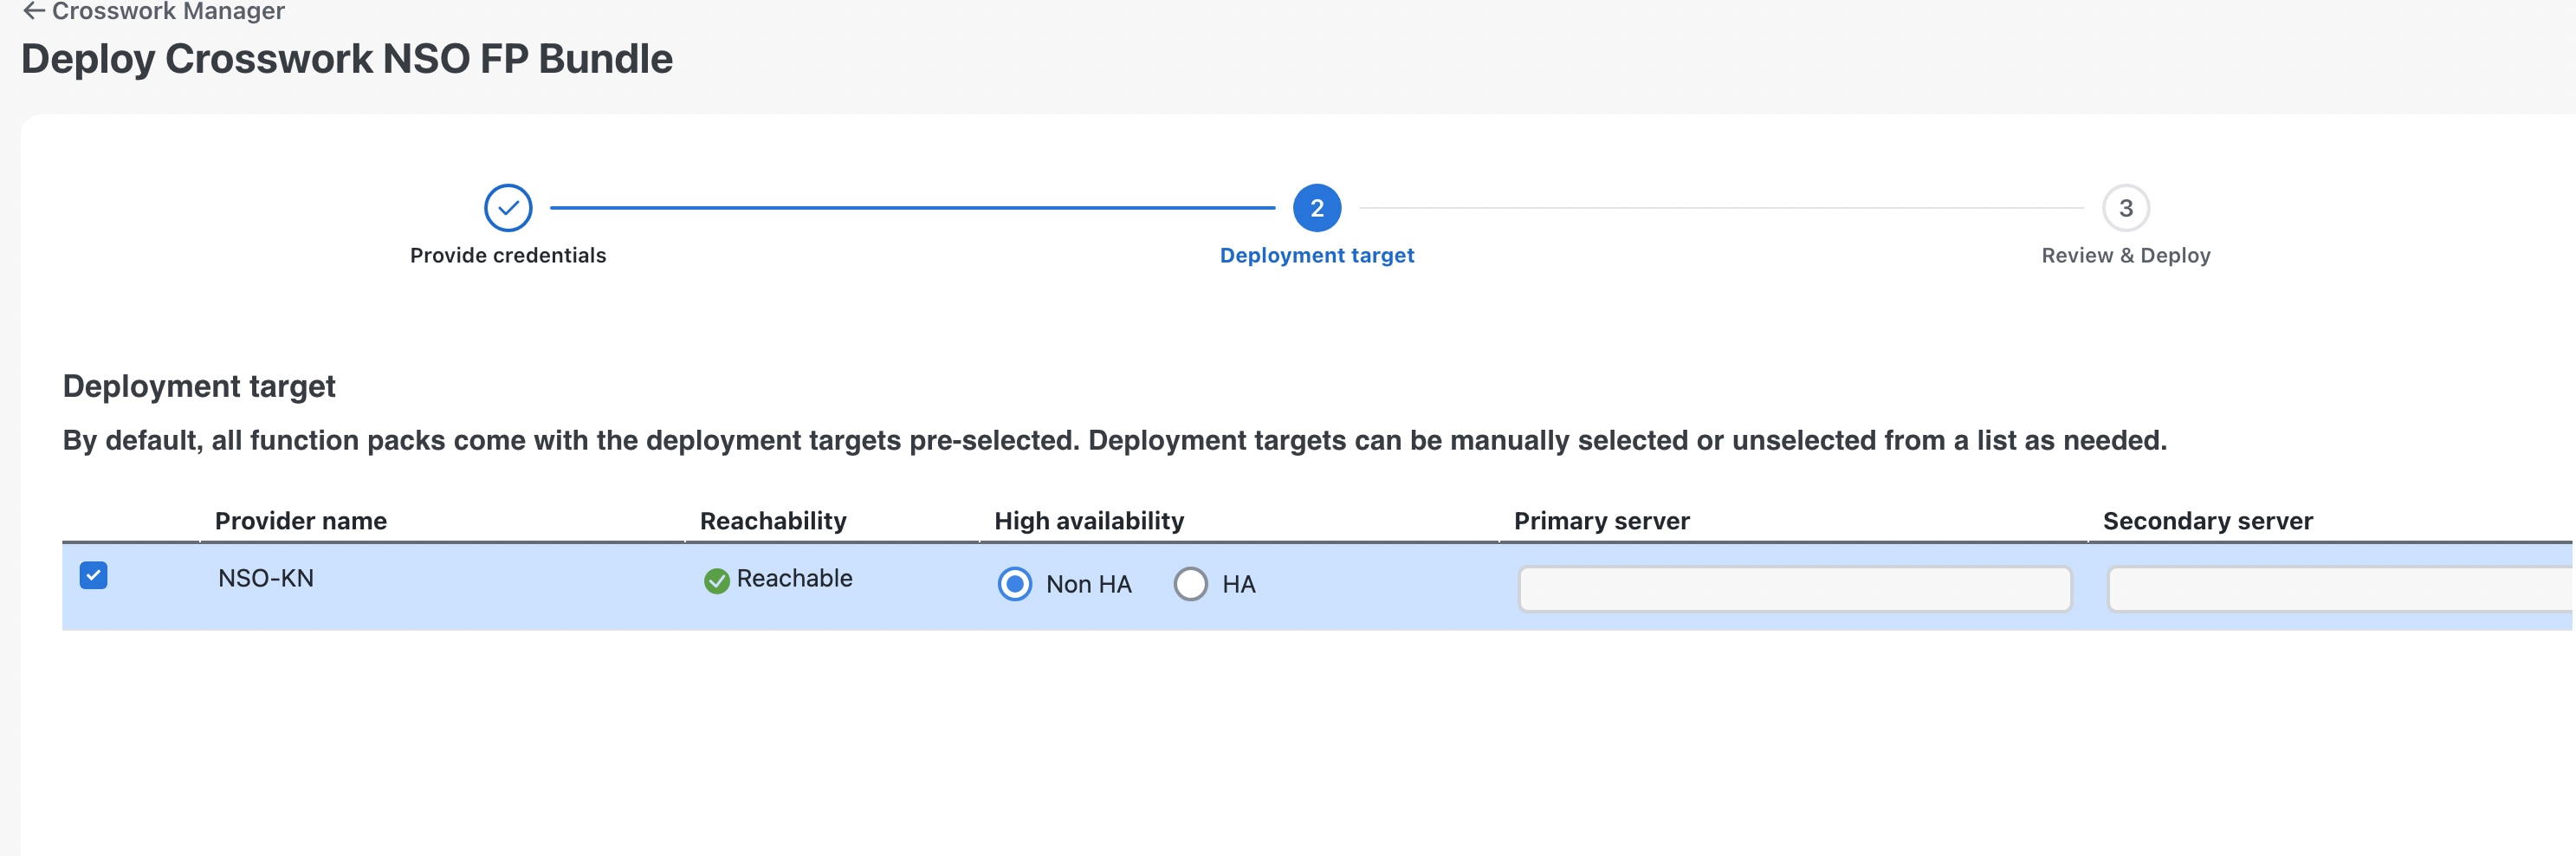Choose the HA radio option
This screenshot has height=856, width=2576.
tap(1190, 584)
